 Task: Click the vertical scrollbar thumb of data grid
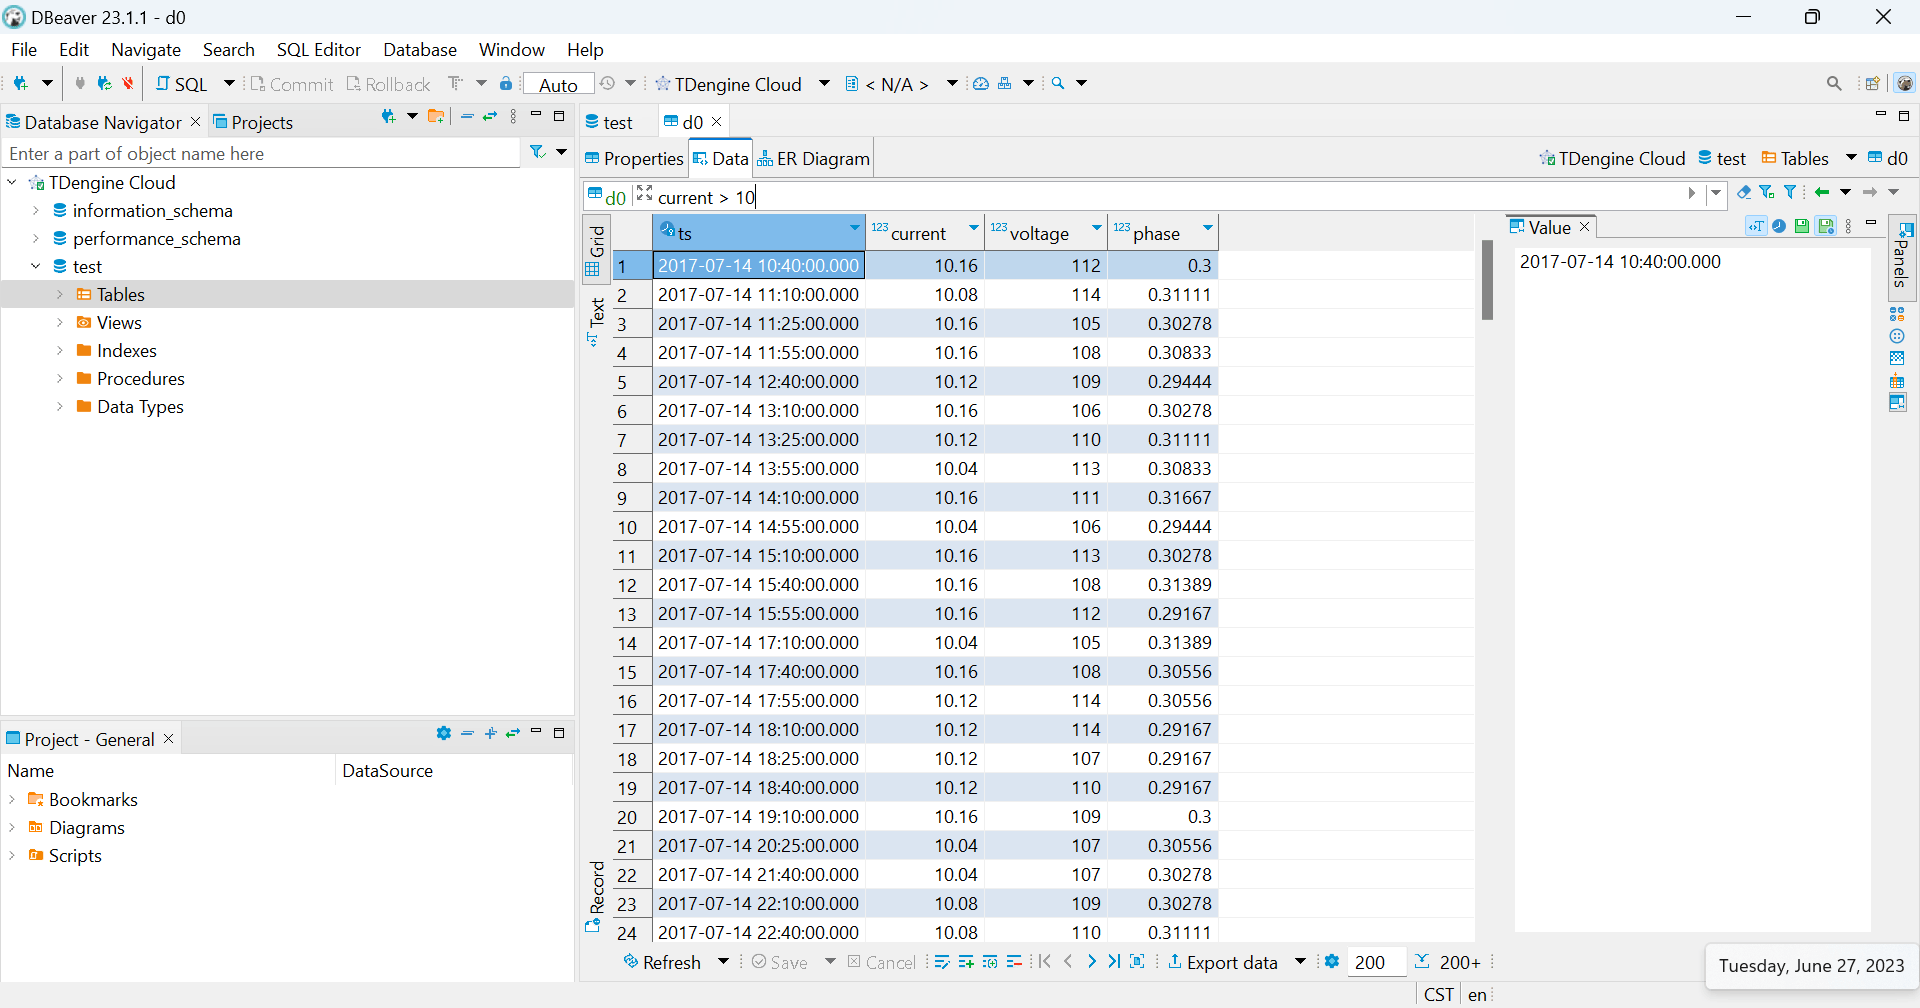[1487, 280]
